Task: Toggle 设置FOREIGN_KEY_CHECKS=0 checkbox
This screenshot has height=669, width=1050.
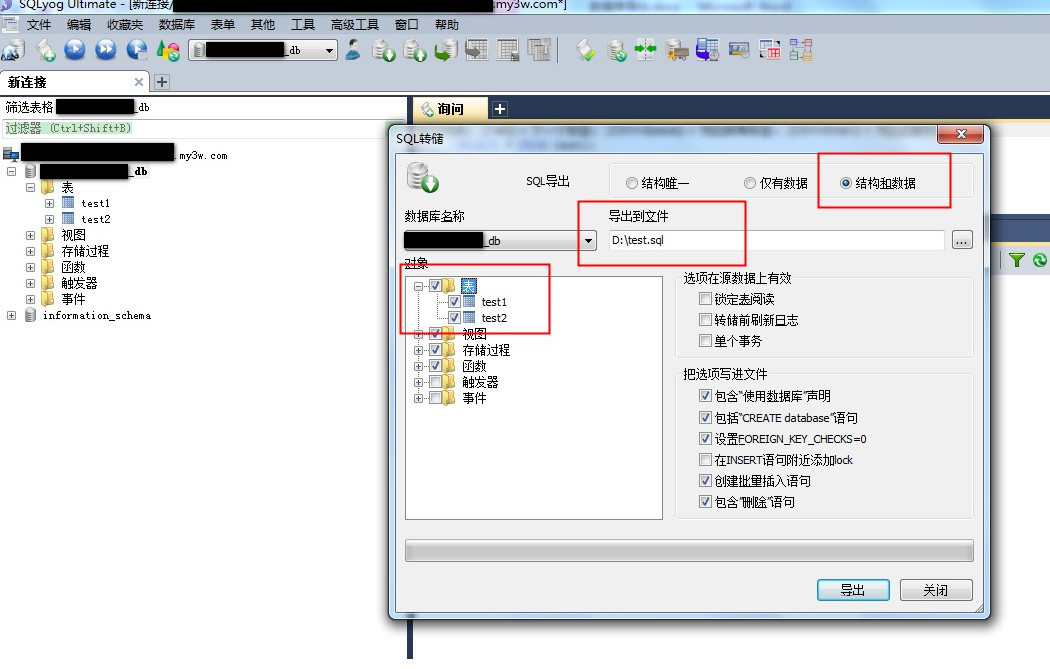Action: click(706, 439)
